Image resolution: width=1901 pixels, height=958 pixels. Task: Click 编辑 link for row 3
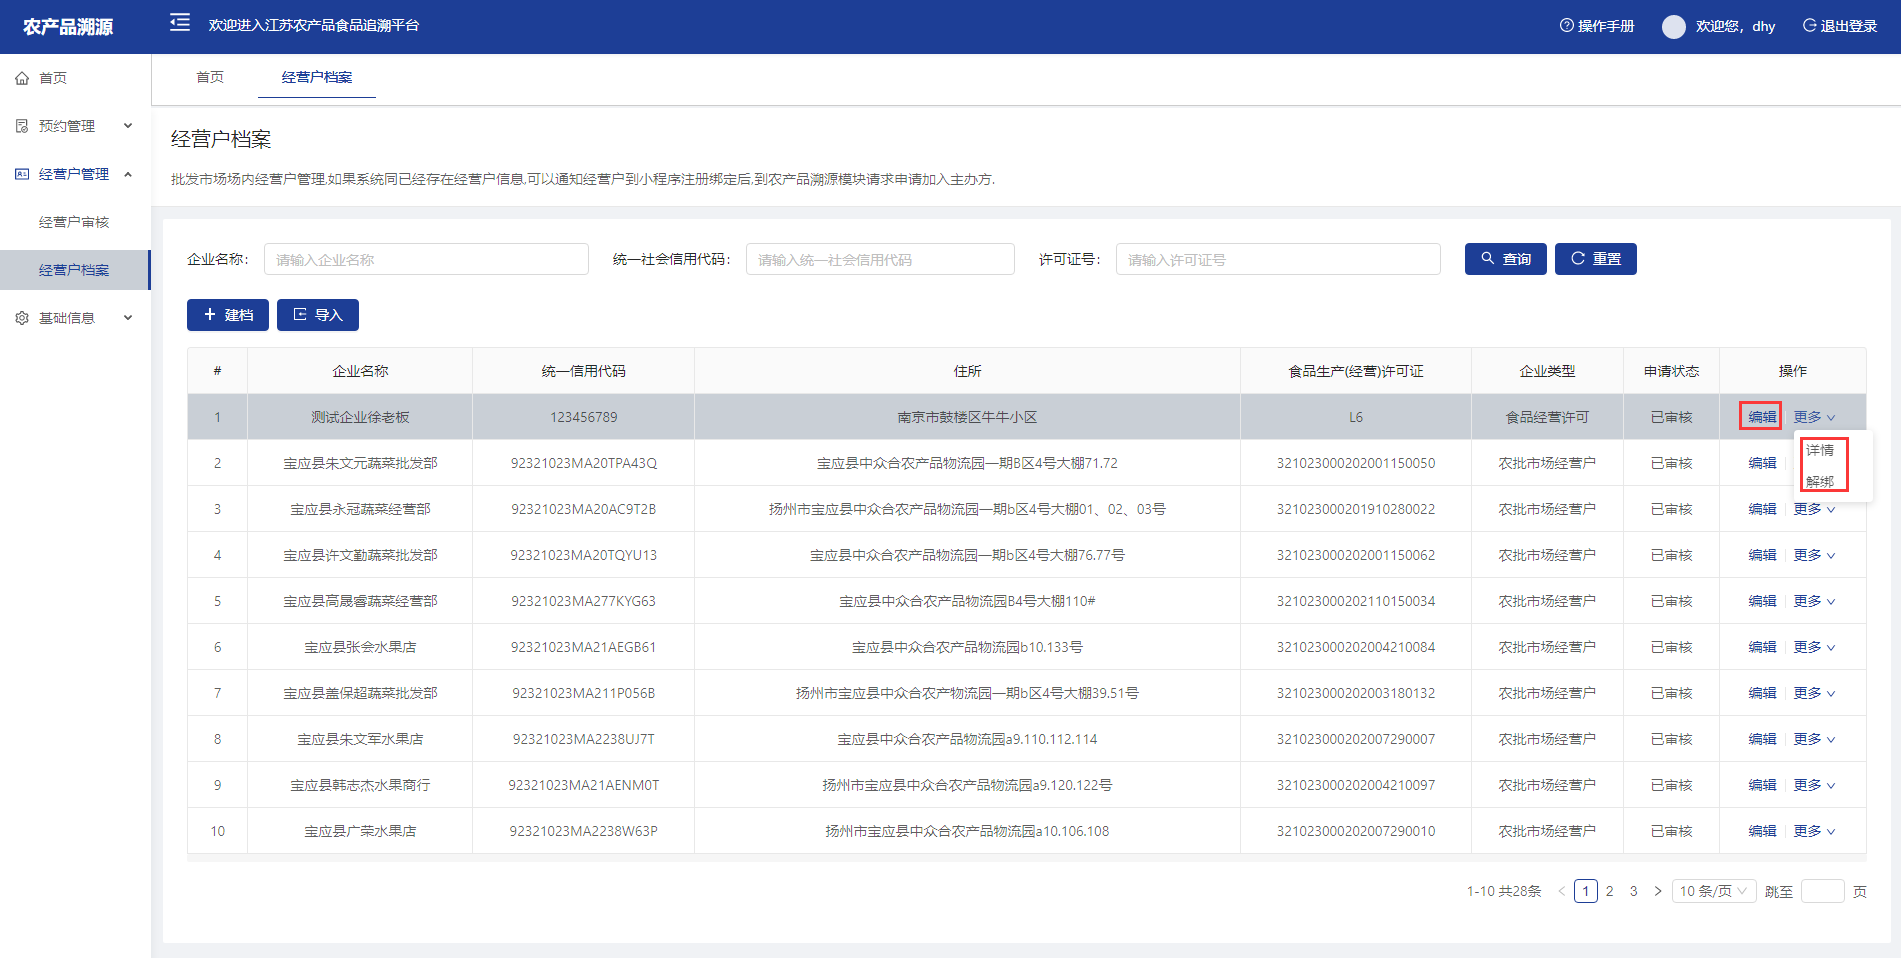[x=1762, y=509]
